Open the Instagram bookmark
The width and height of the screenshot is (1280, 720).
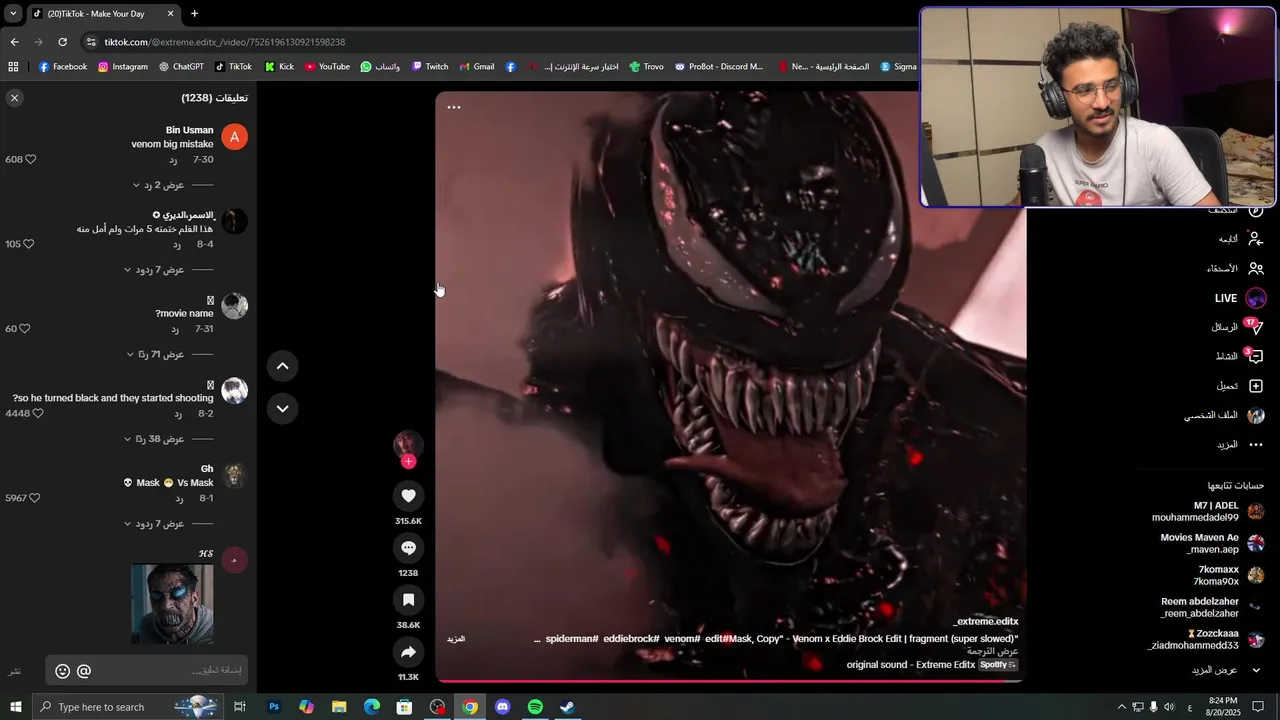tap(123, 67)
